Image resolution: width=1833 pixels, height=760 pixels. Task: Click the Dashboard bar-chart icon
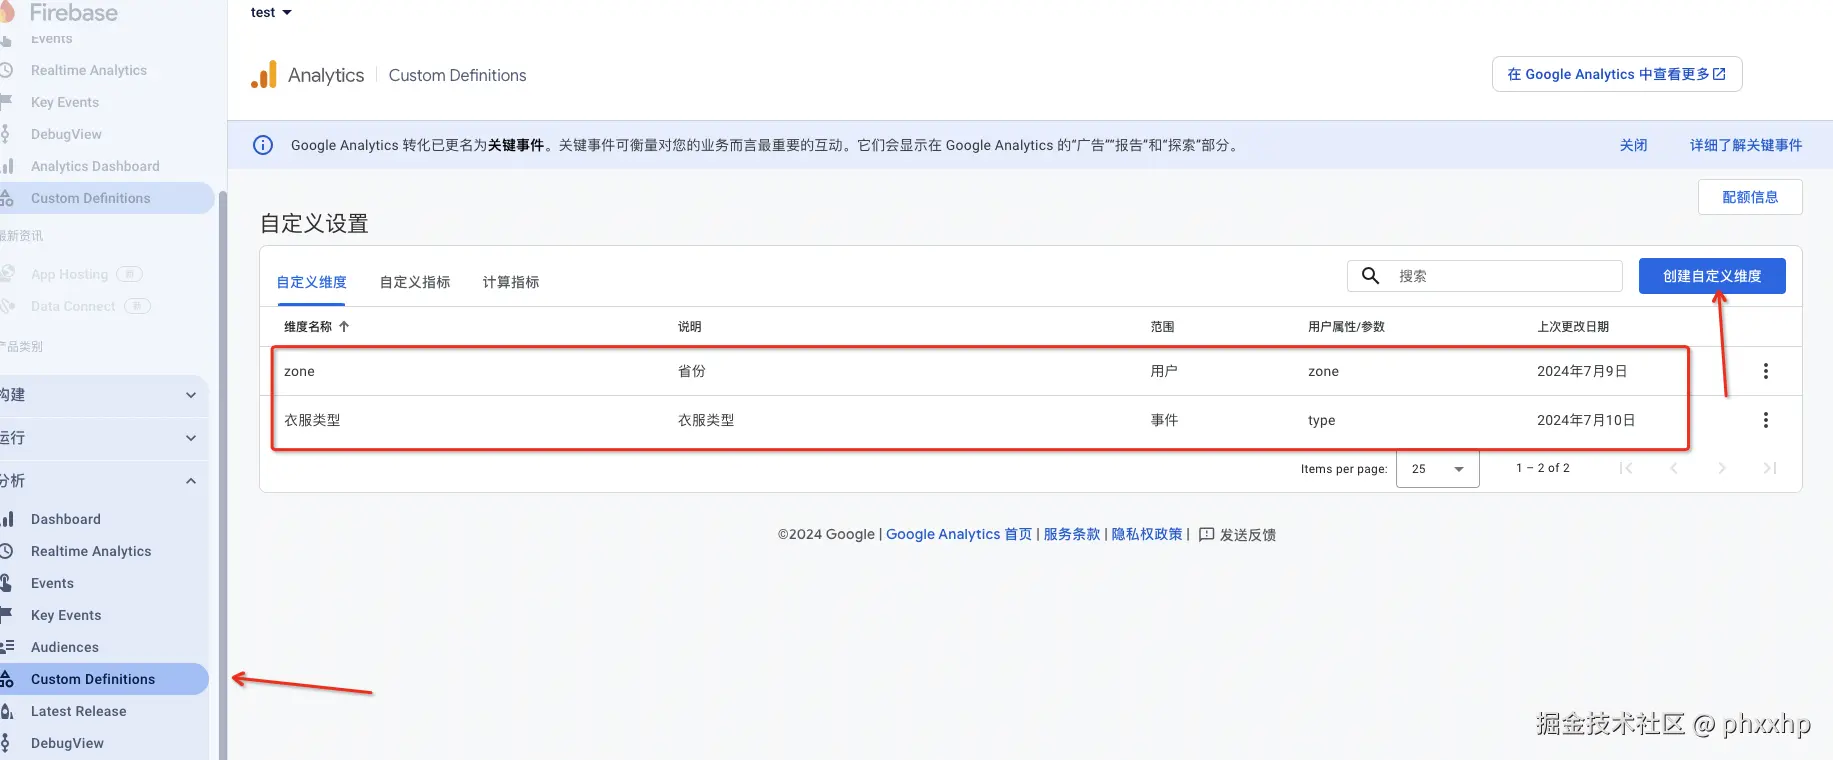(x=7, y=519)
